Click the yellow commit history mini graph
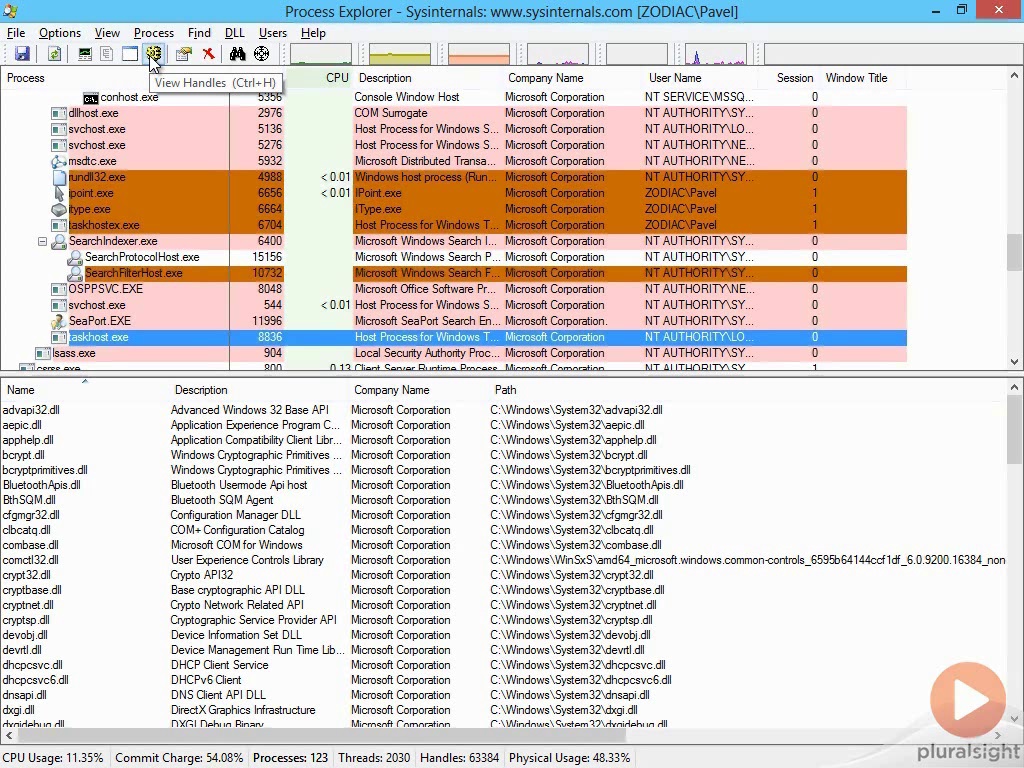The image size is (1024, 768). coord(400,54)
